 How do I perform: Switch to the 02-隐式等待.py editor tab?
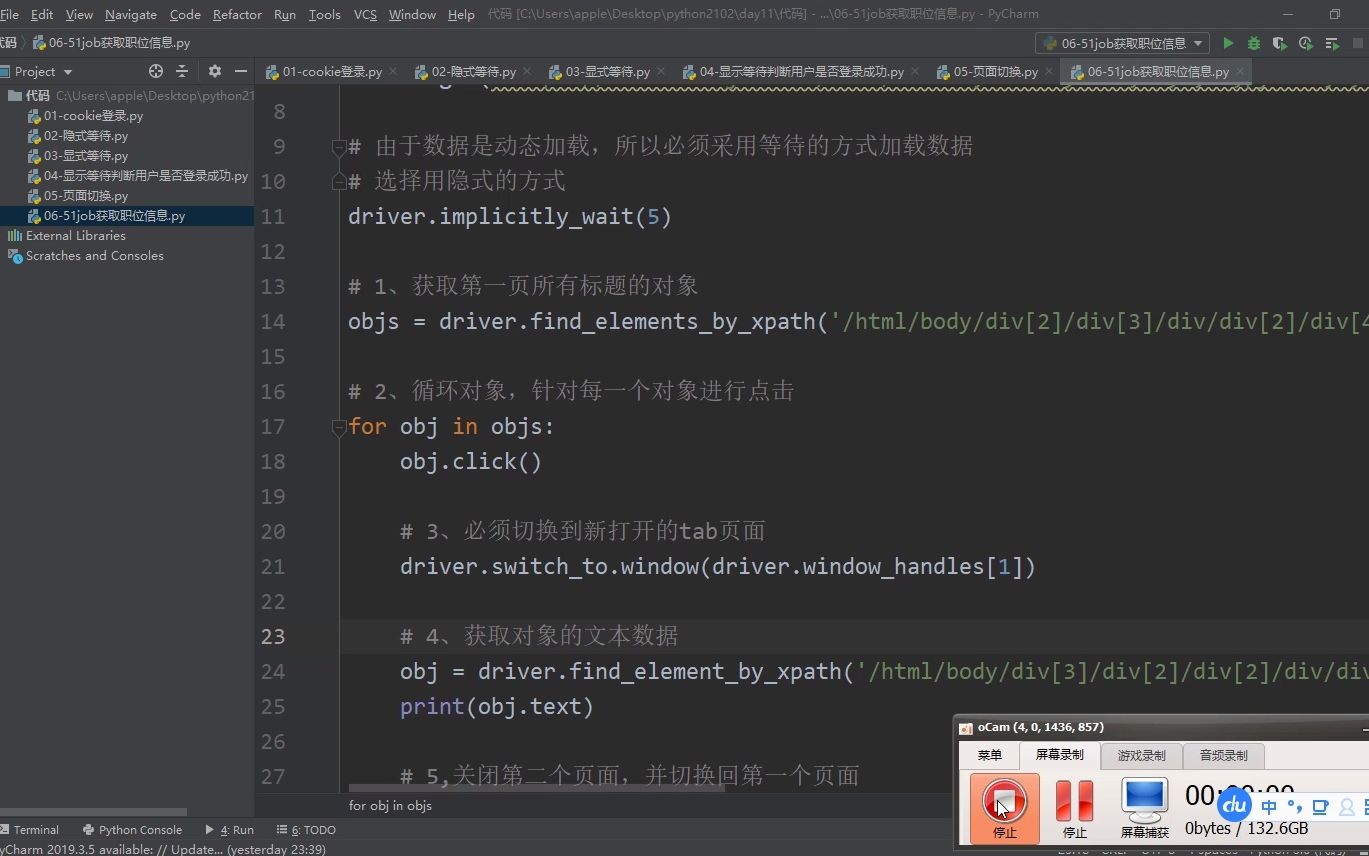tap(473, 71)
